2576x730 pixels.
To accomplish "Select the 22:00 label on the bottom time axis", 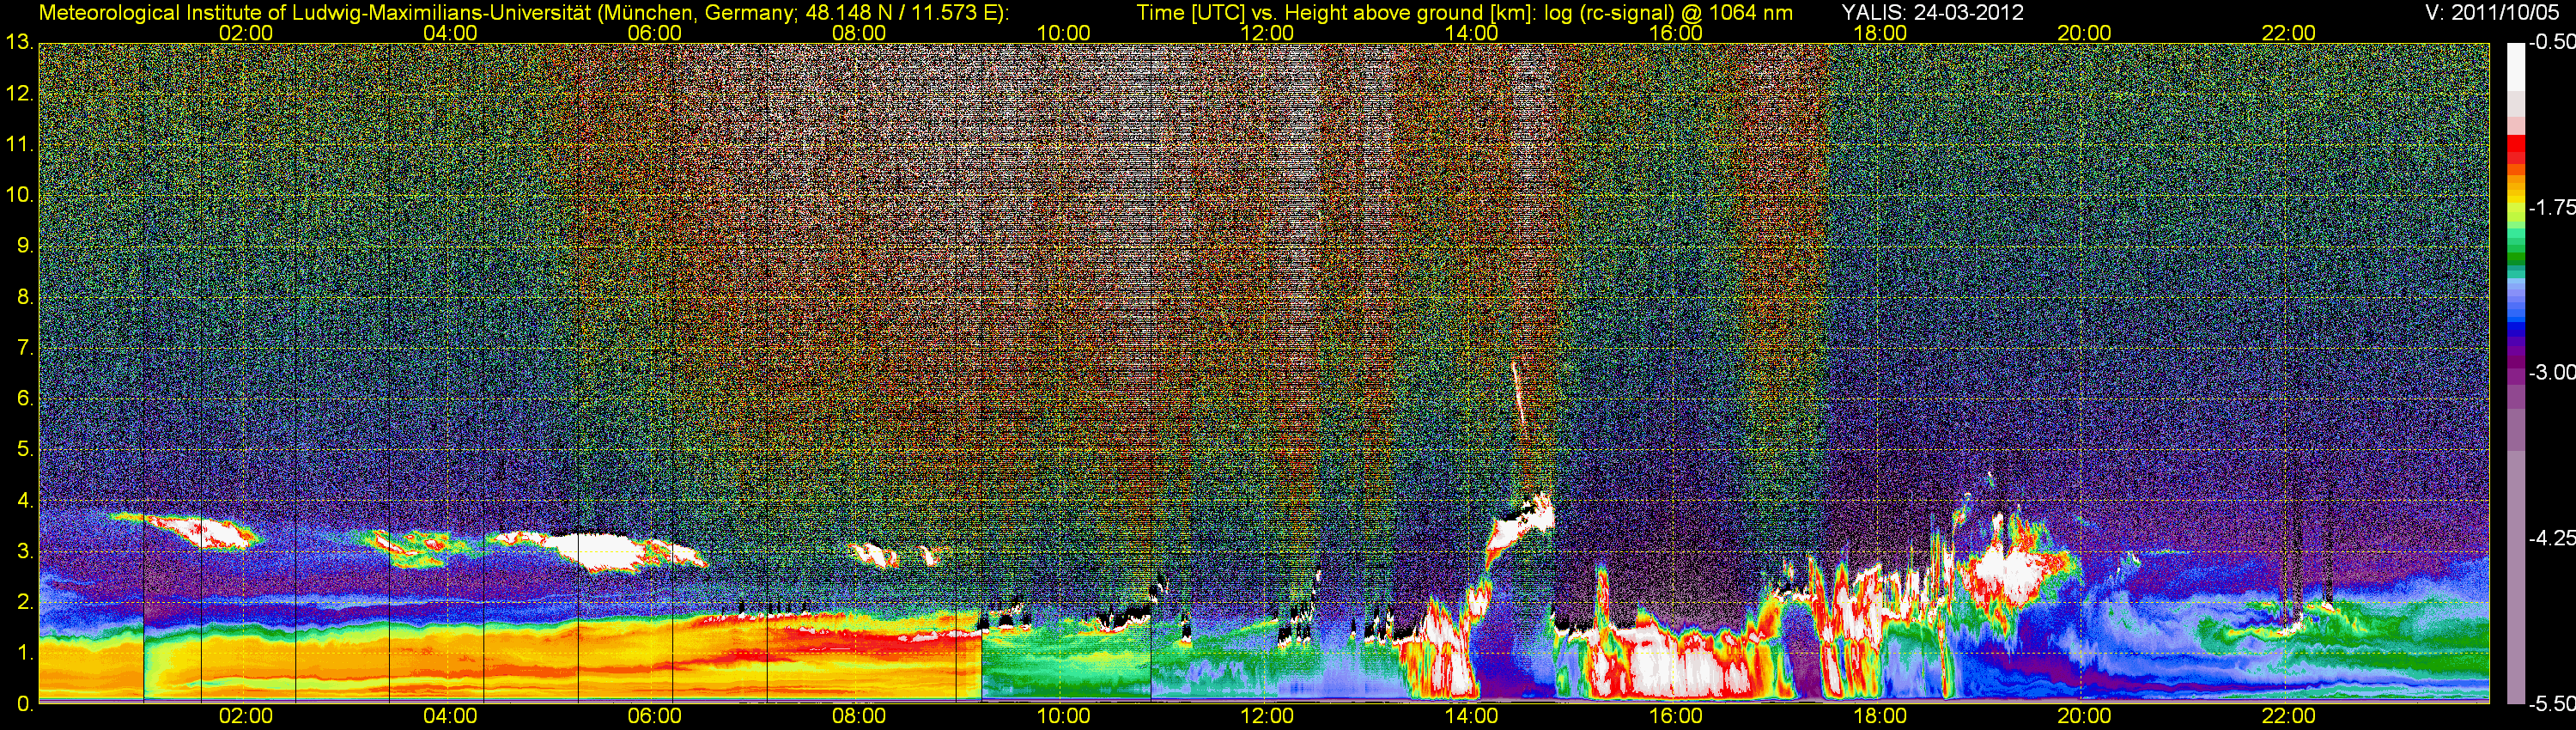I will pyautogui.click(x=2288, y=716).
